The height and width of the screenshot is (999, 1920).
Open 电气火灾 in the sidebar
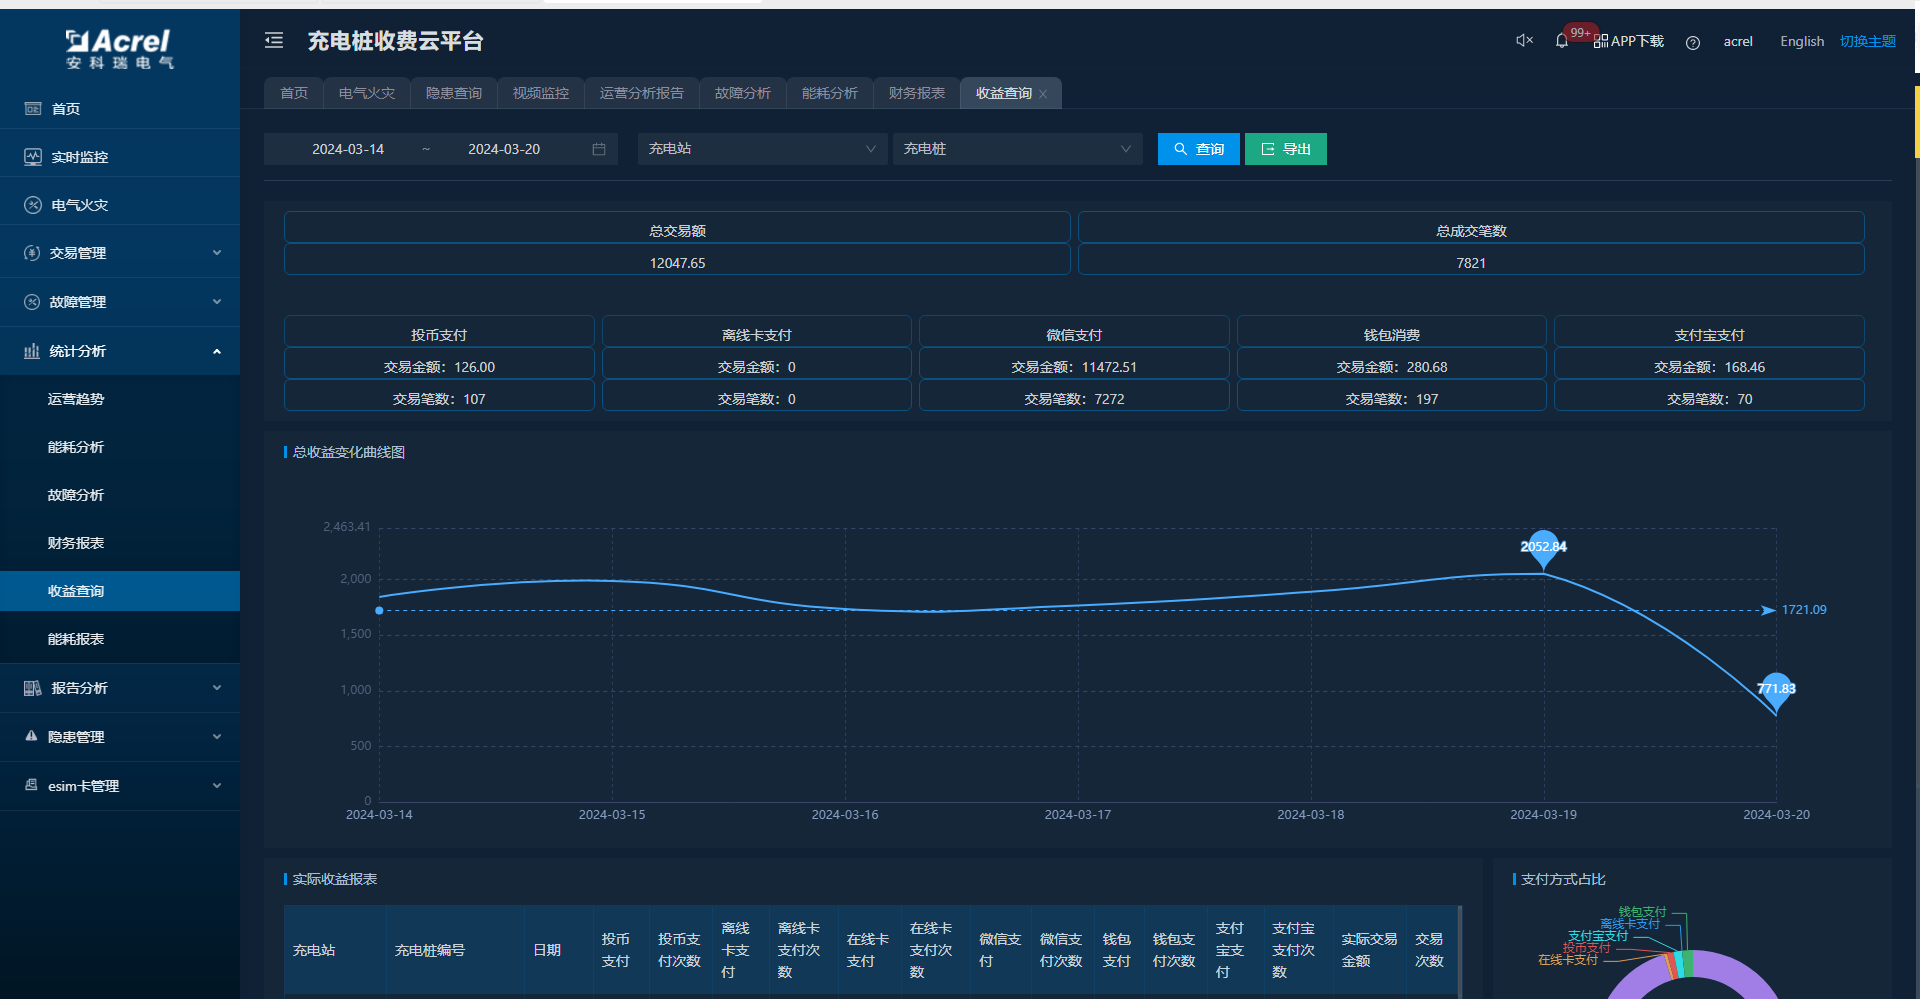pyautogui.click(x=80, y=205)
